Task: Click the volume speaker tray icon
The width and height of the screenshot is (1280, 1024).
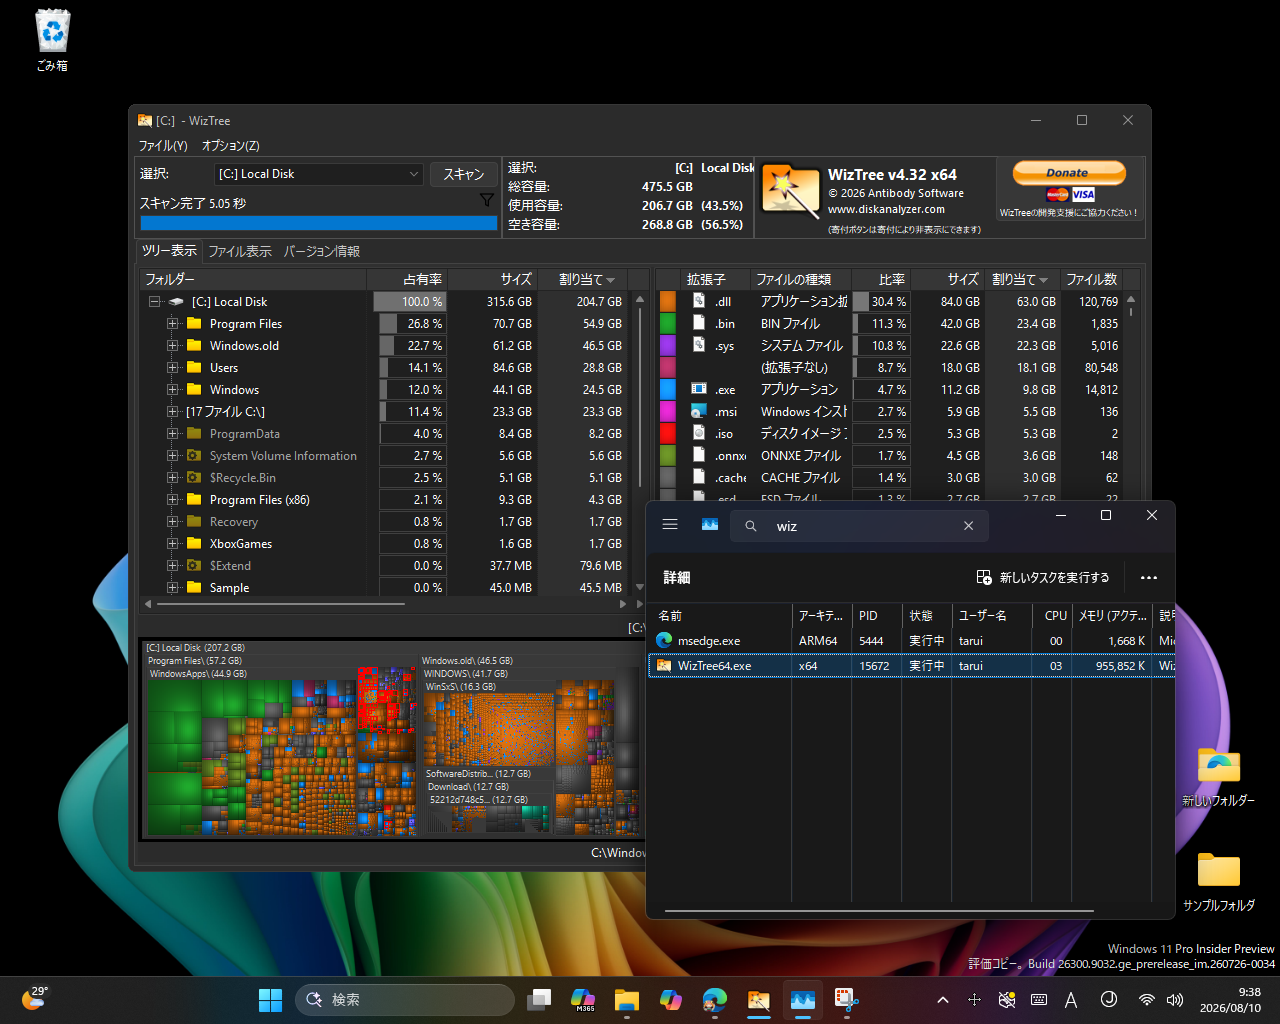Action: (1175, 999)
